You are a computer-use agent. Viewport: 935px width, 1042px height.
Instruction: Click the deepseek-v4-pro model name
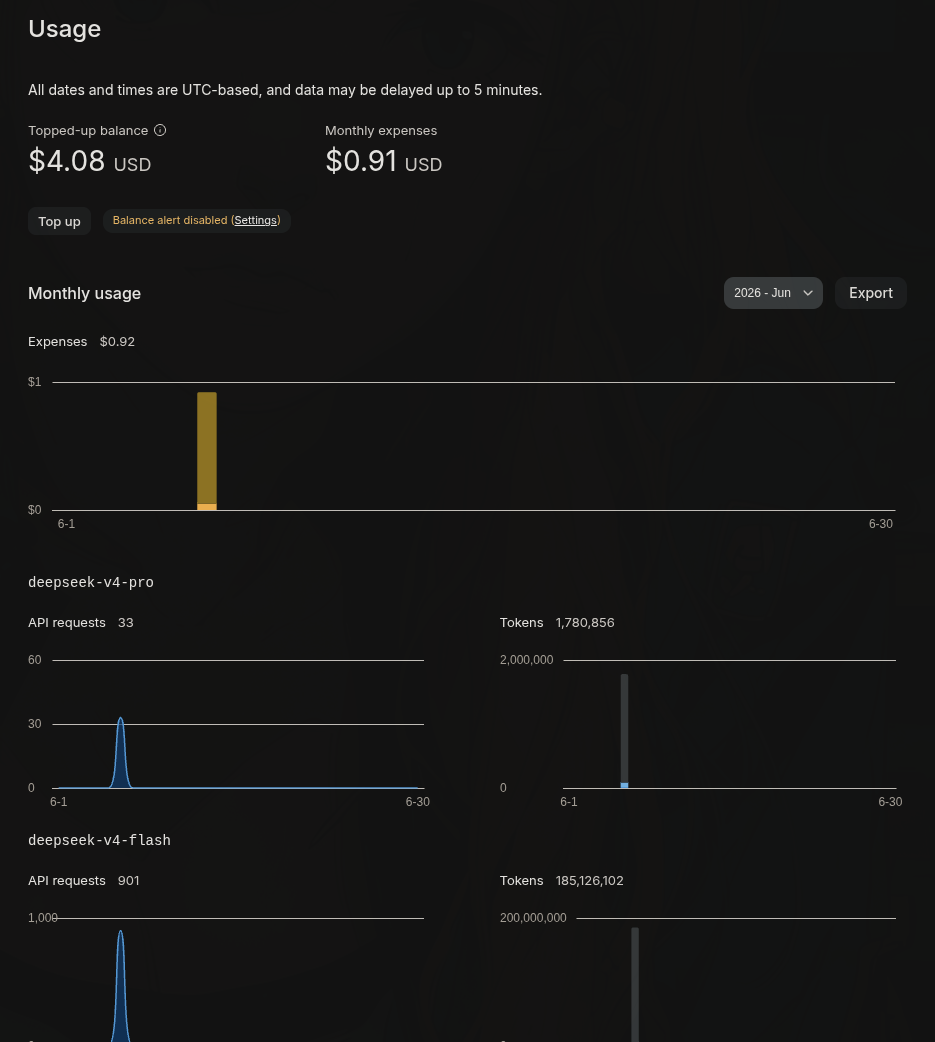pos(91,582)
